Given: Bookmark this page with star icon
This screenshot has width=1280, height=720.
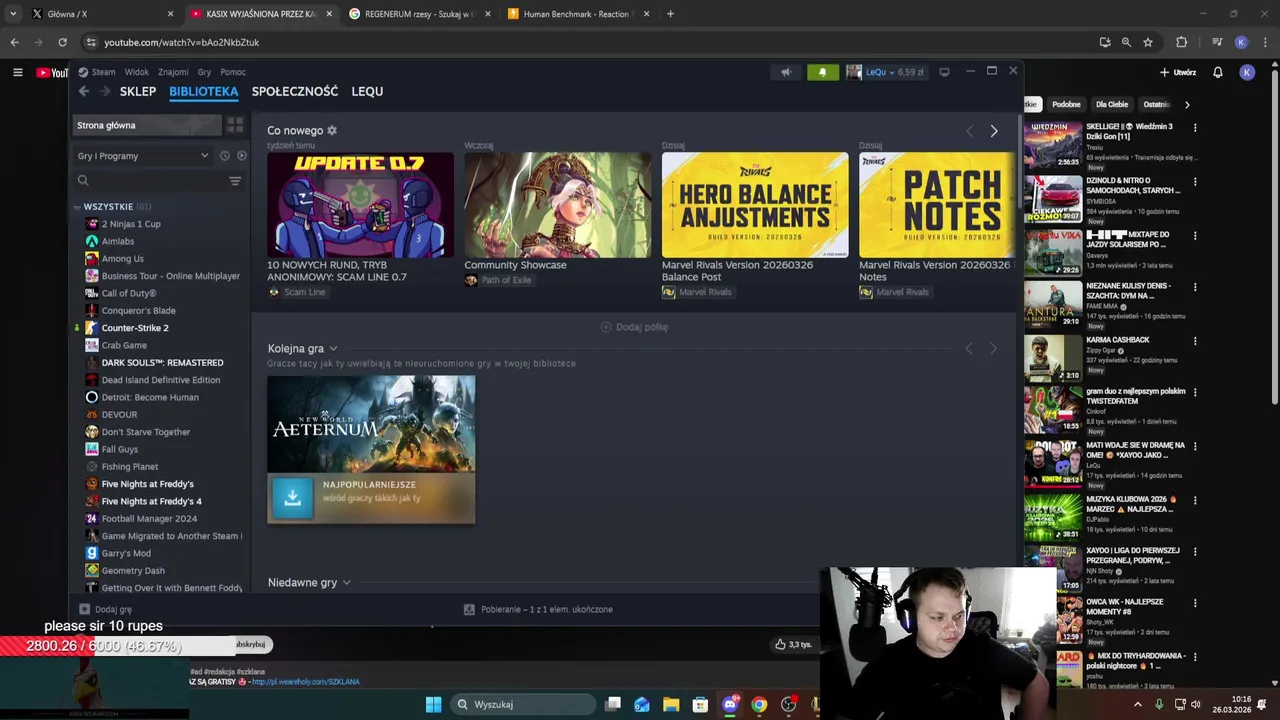Looking at the screenshot, I should tap(1148, 42).
